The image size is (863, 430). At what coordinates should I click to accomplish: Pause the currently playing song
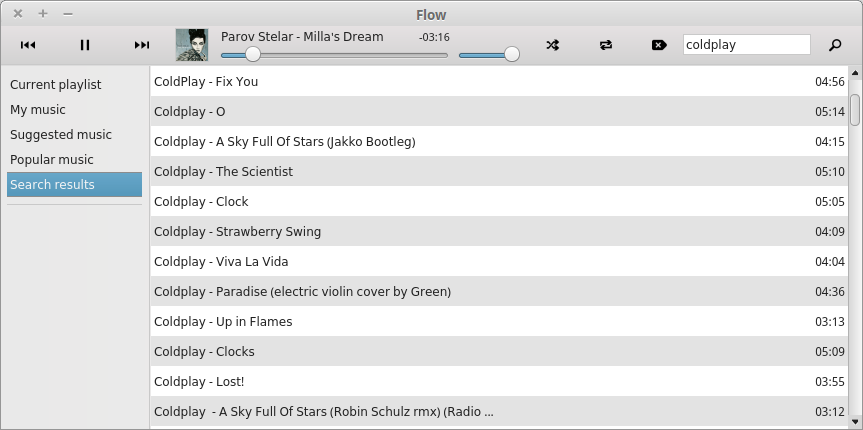point(85,45)
